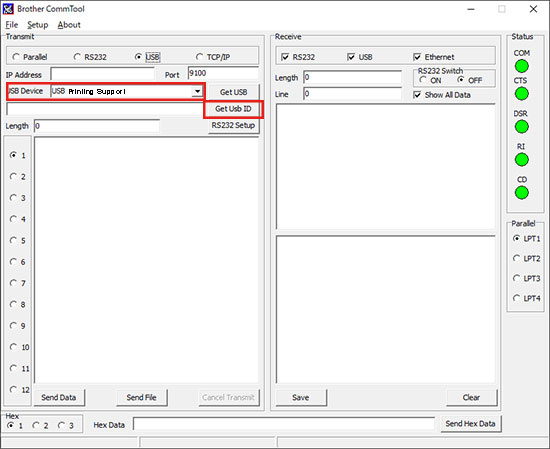Open the Setup menu
Viewport: 550px width, 449px height.
pos(38,25)
